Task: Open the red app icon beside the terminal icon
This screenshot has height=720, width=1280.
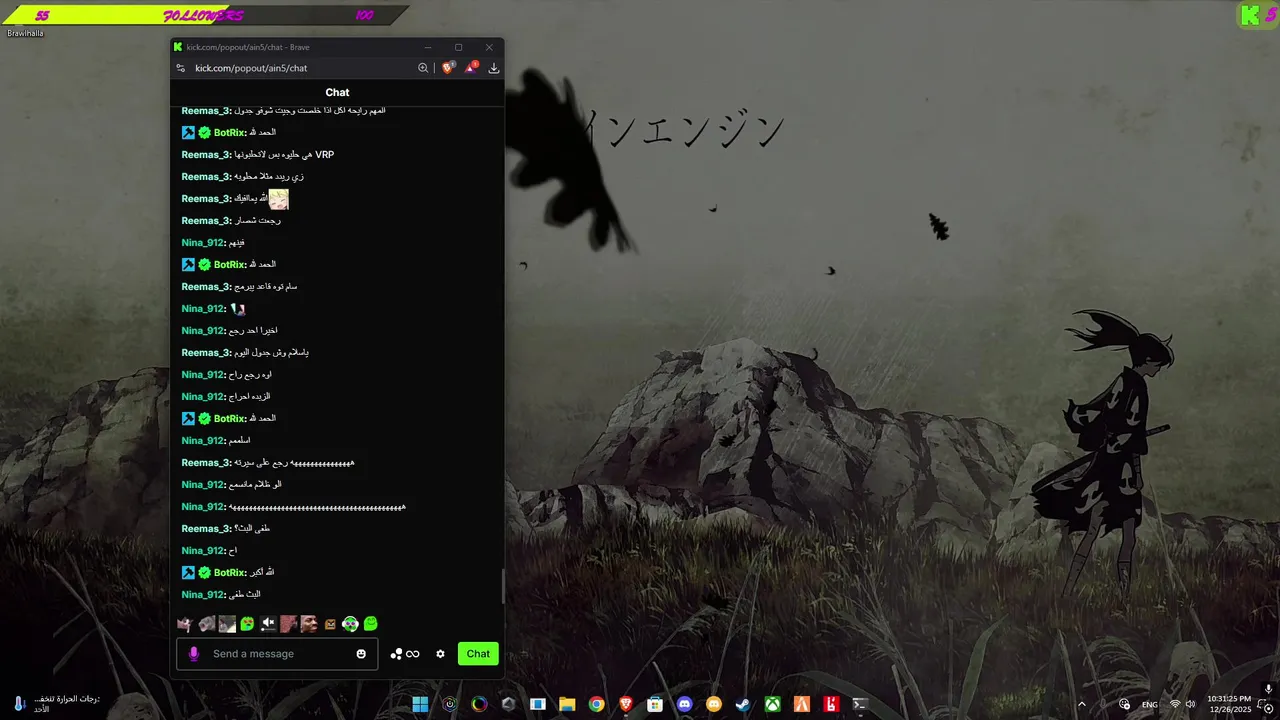Action: pos(830,704)
